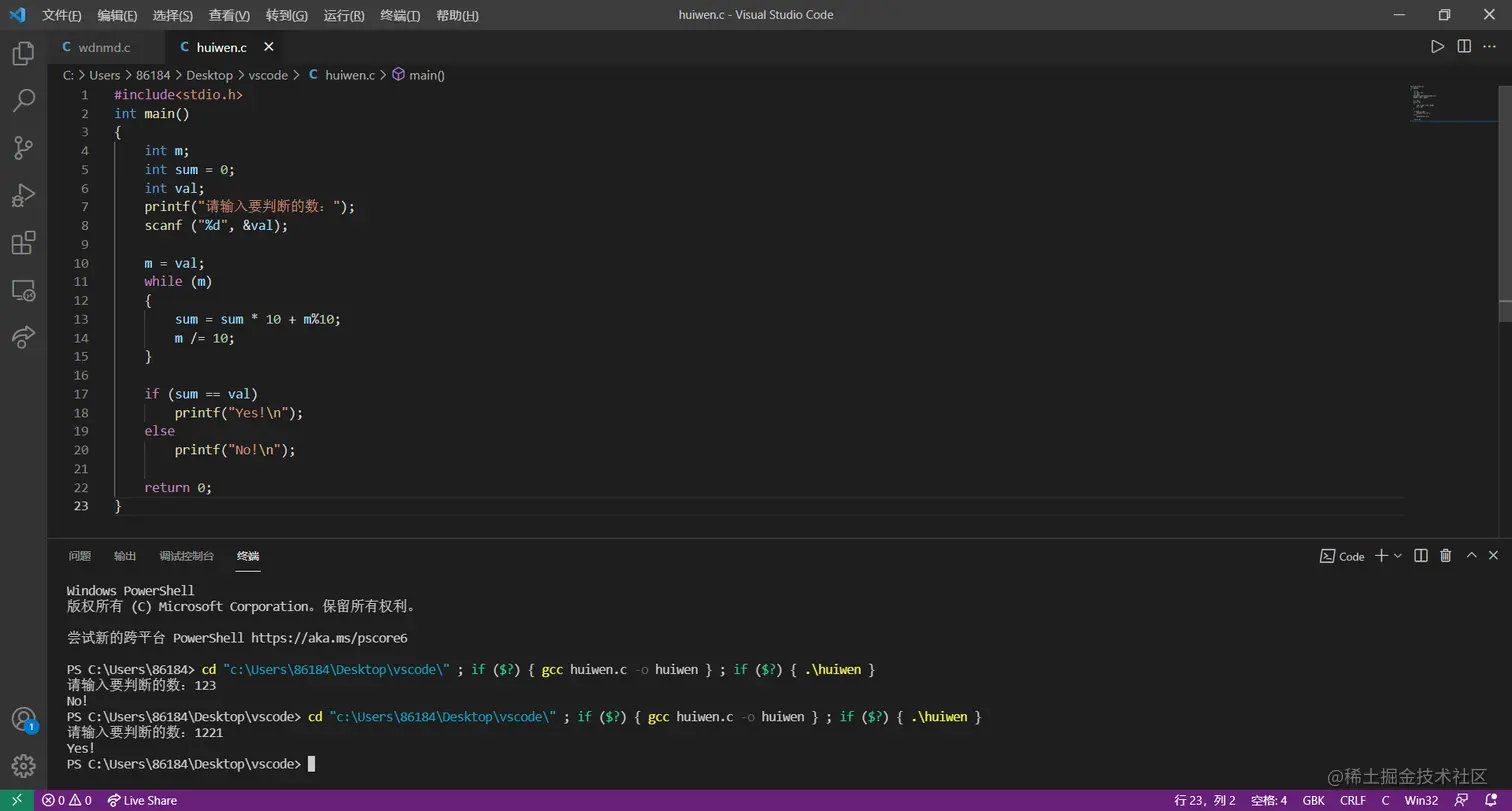Maximize the panel with the up chevron

pyautogui.click(x=1471, y=556)
